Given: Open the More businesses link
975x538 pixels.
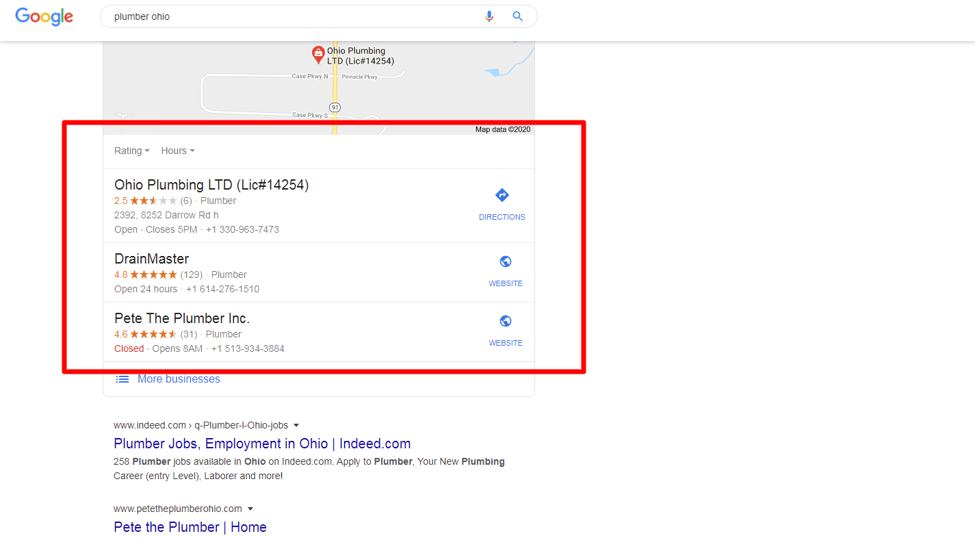Looking at the screenshot, I should click(x=179, y=380).
